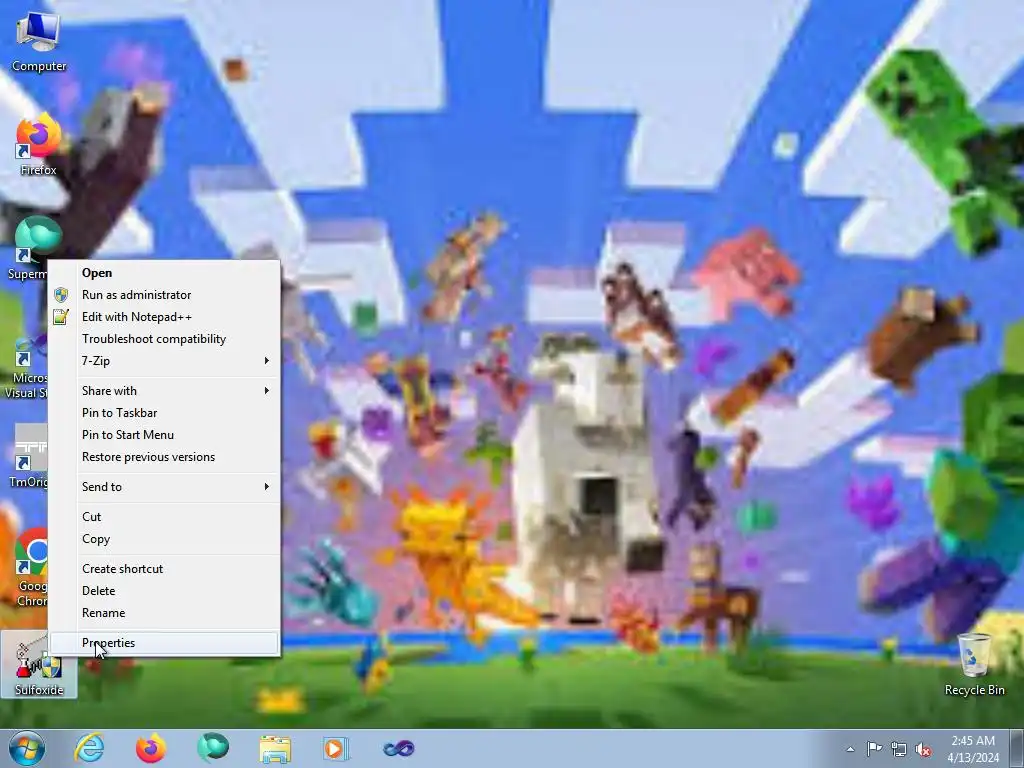Select the Sulfoxide desktop icon
This screenshot has height=768, width=1024.
click(38, 665)
